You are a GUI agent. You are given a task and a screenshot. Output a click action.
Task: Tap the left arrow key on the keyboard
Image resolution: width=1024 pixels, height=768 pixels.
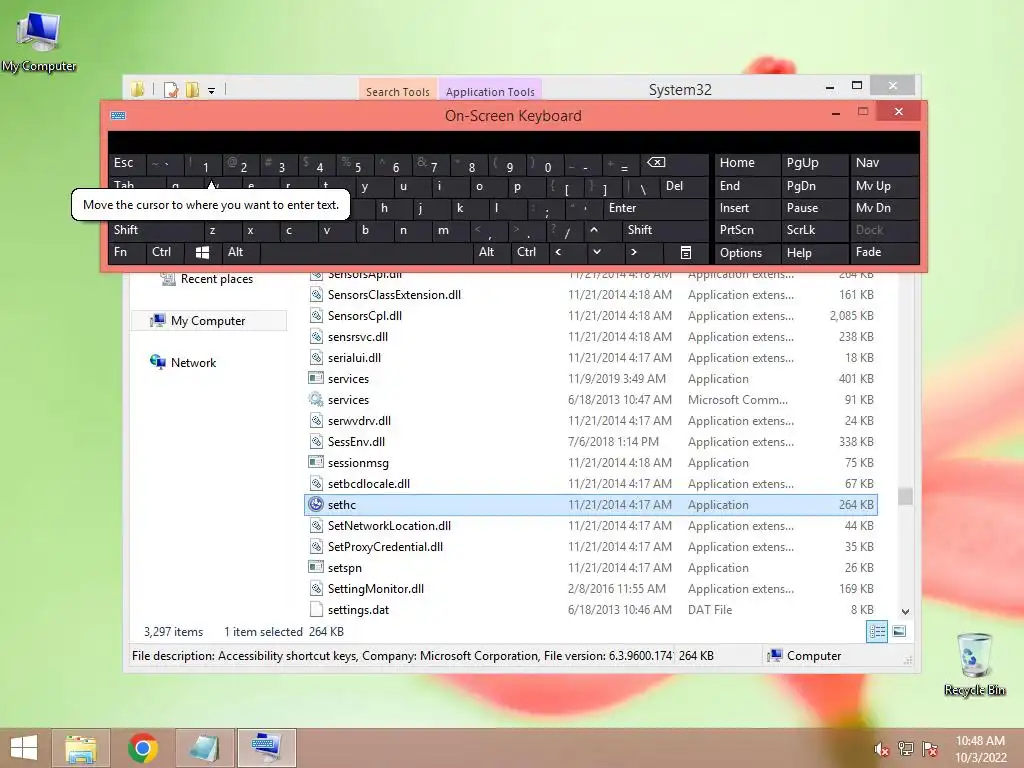(559, 252)
